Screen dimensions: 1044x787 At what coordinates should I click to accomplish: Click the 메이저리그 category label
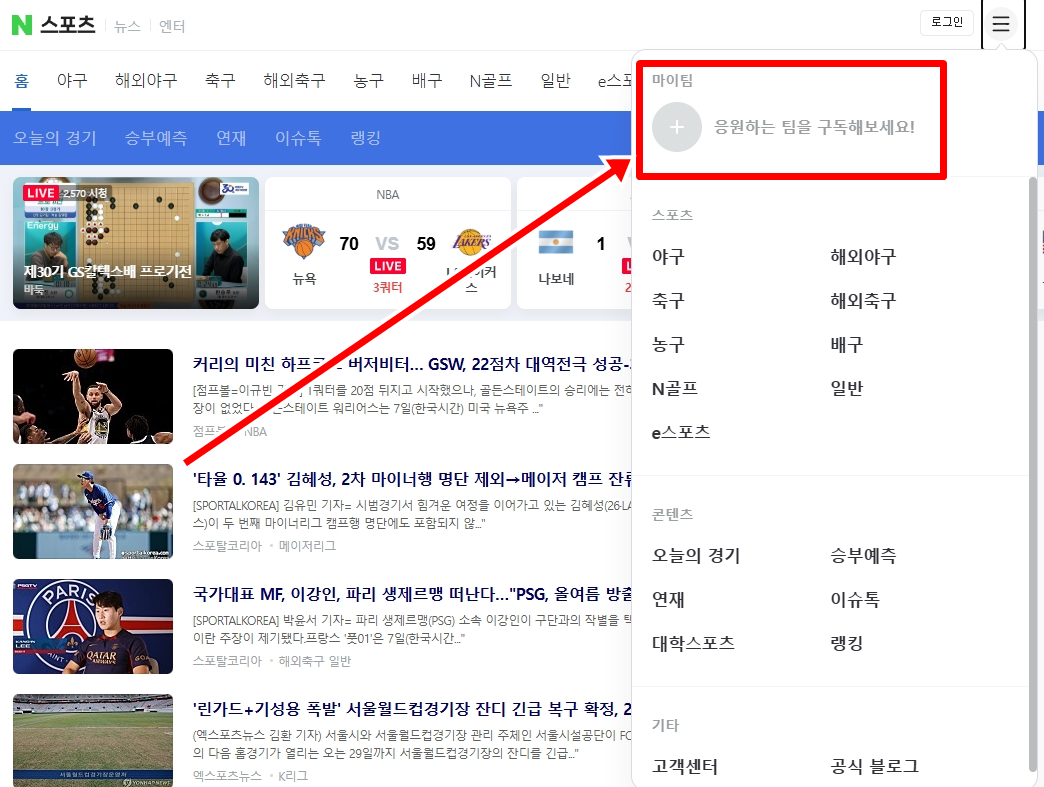pyautogui.click(x=307, y=546)
